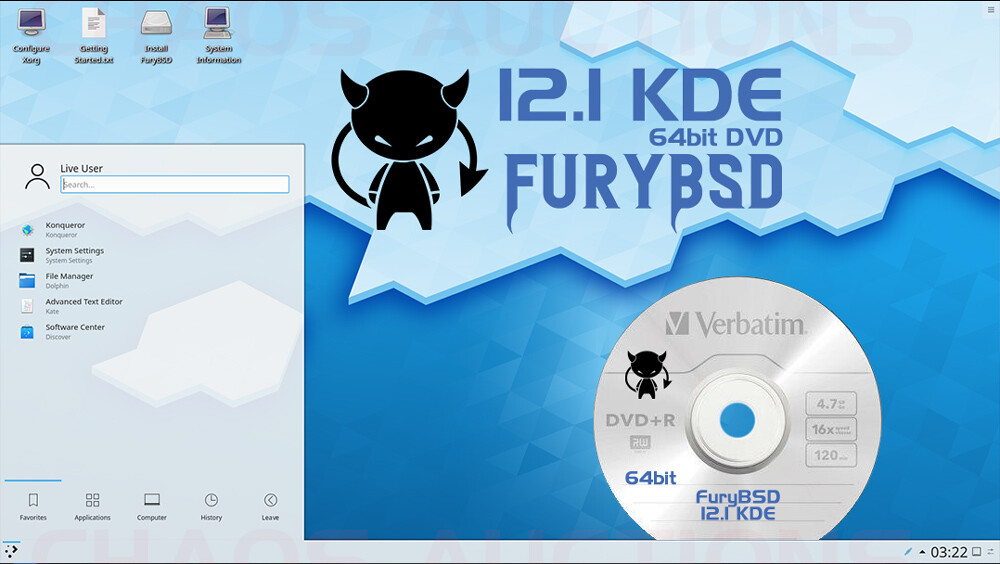Launch the Install FuryBSD desktop icon

156,36
